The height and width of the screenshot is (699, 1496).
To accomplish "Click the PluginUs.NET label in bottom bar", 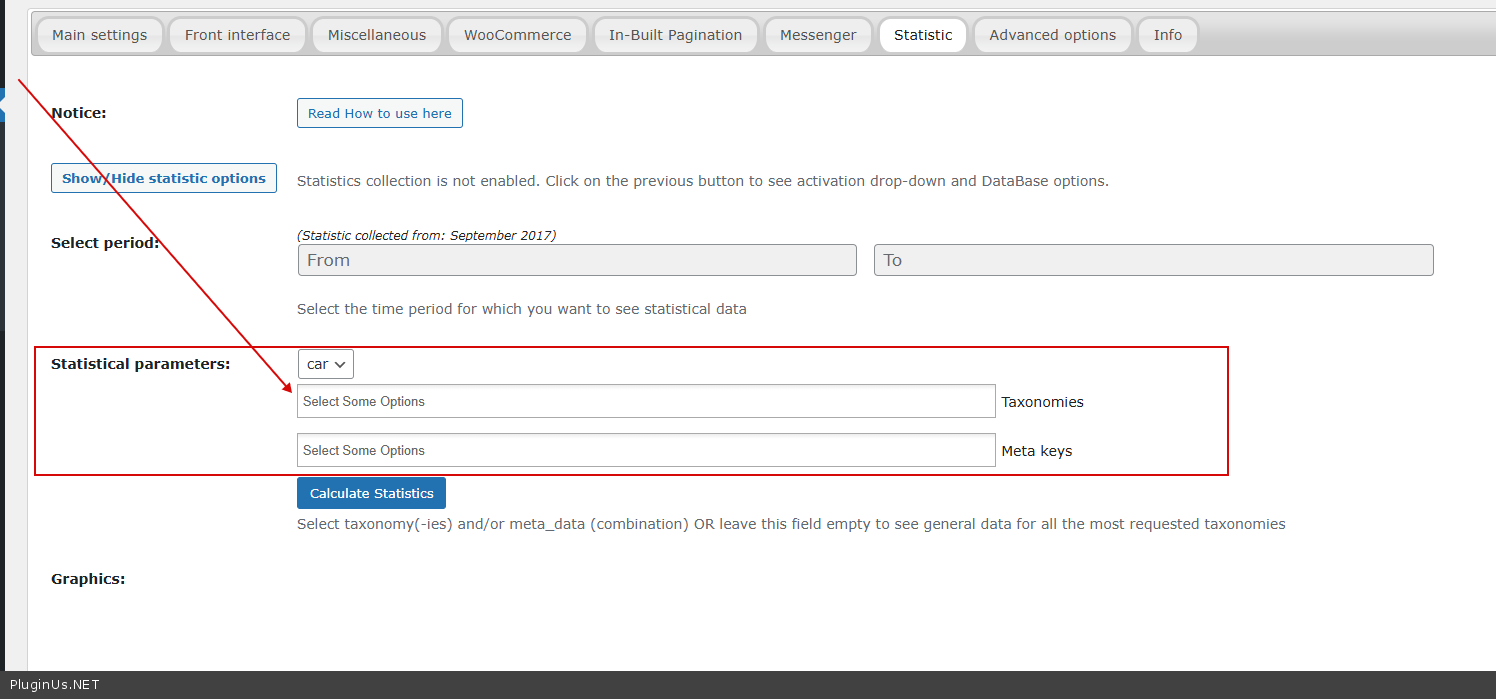I will click(54, 685).
